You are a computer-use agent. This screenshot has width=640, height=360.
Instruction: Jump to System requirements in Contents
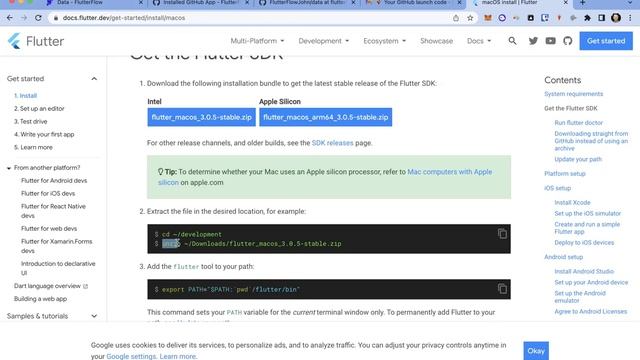click(573, 94)
